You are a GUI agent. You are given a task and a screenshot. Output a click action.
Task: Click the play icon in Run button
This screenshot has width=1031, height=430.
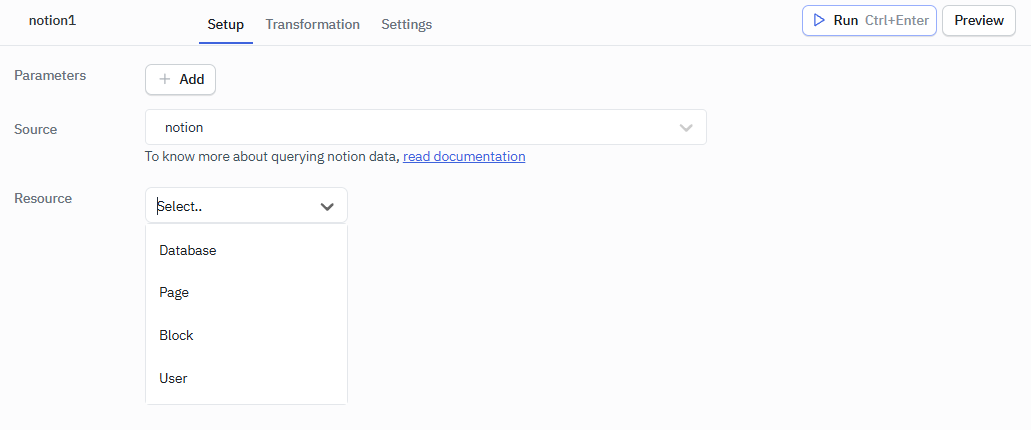pos(819,20)
